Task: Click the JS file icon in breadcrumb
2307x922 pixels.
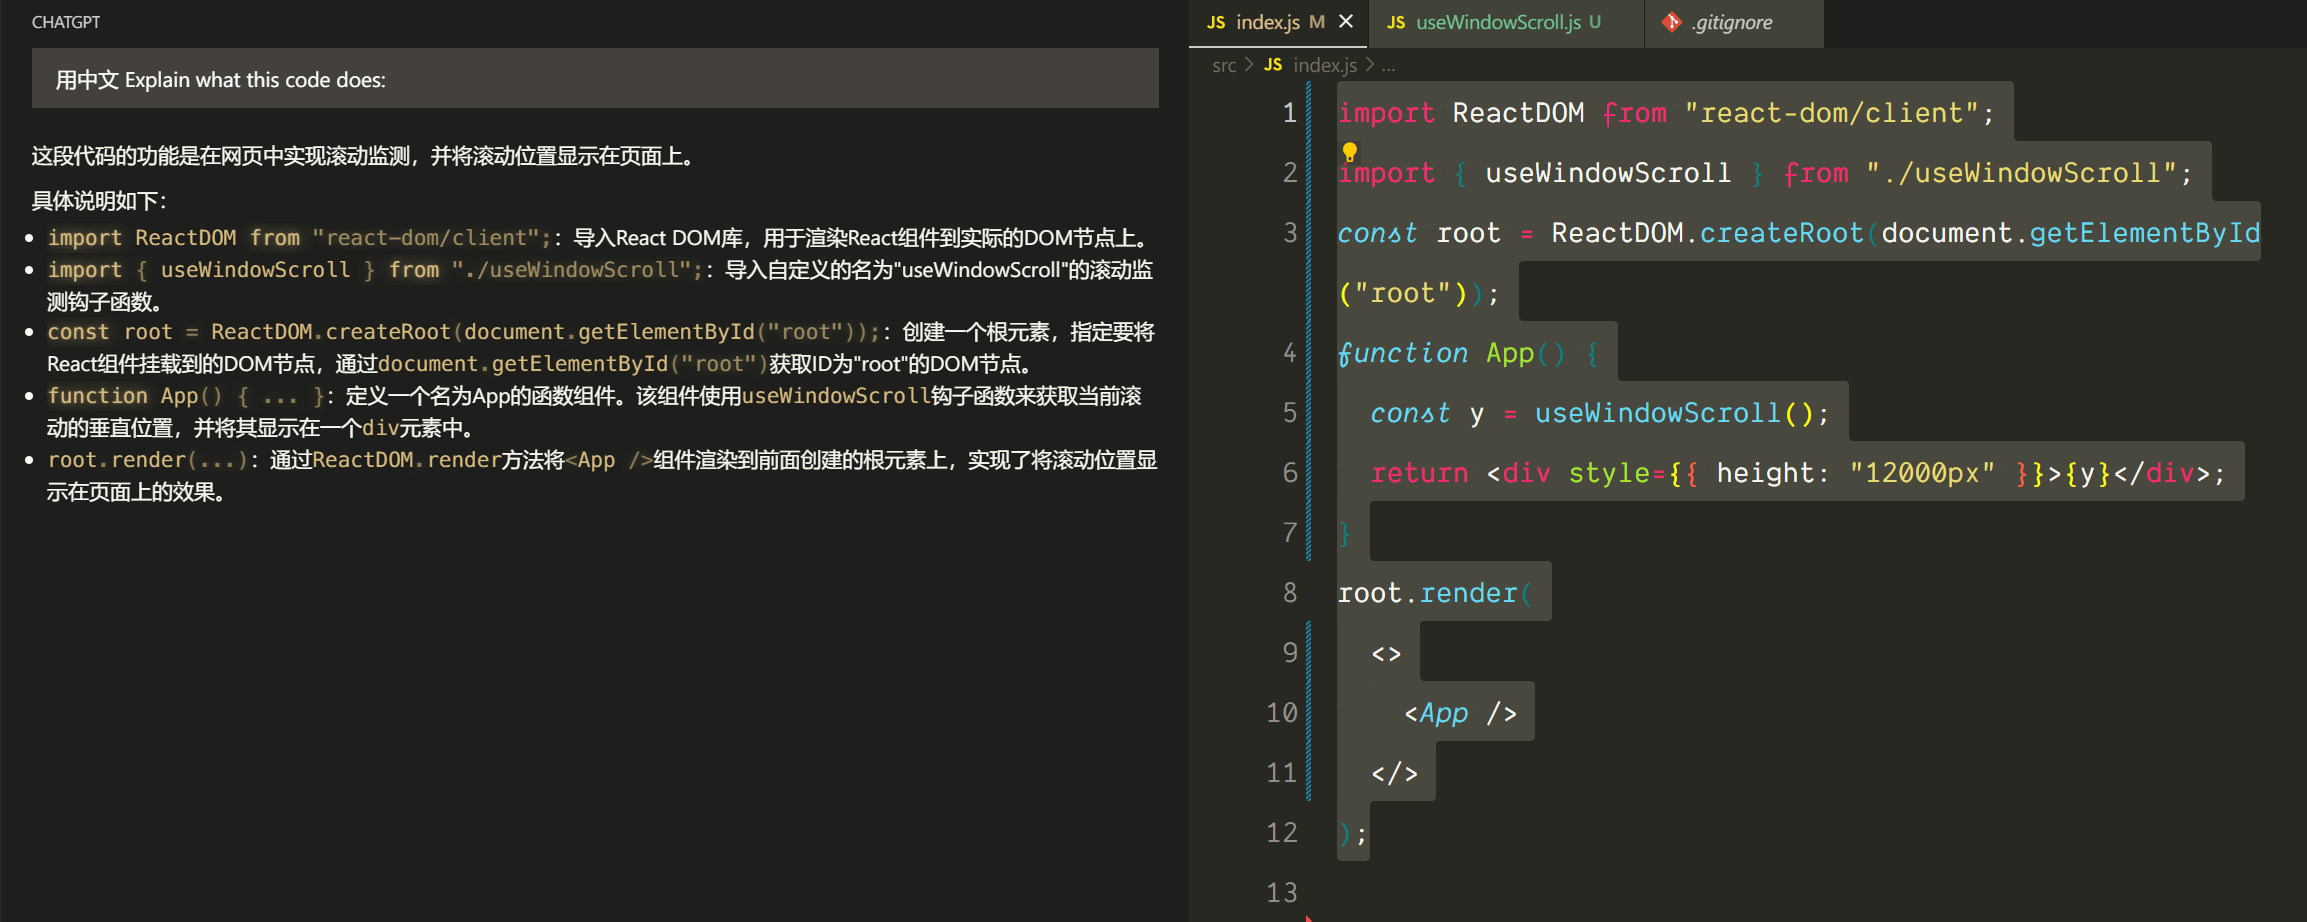Action: coord(1273,65)
